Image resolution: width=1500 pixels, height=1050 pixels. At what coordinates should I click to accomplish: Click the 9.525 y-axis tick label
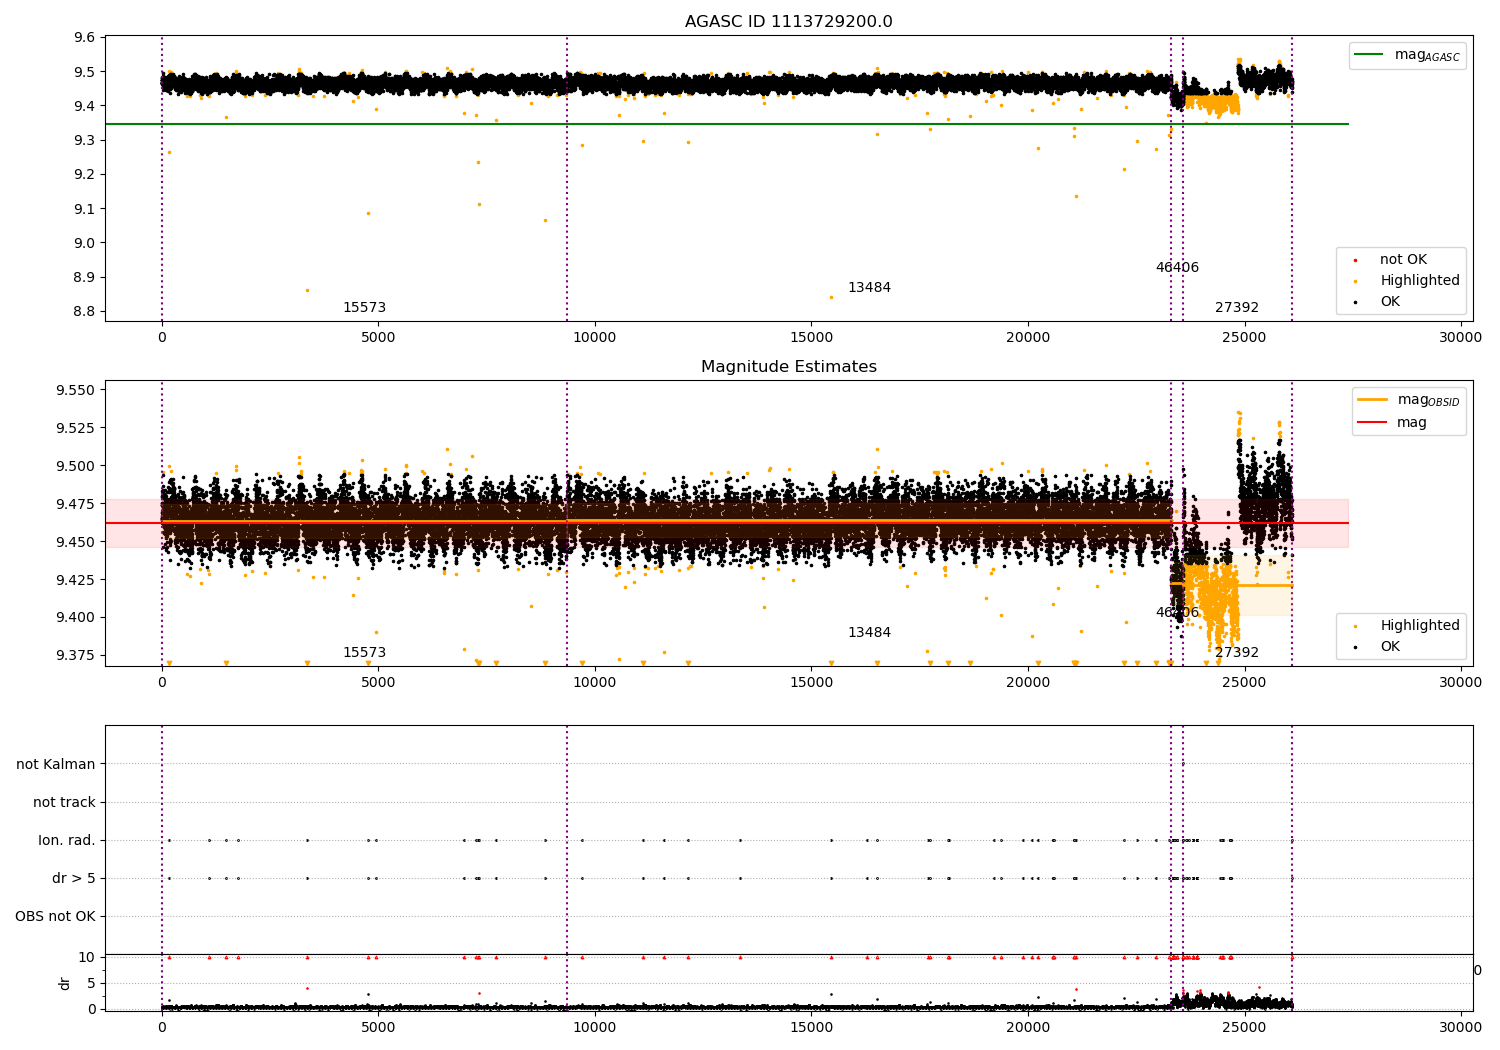click(77, 428)
